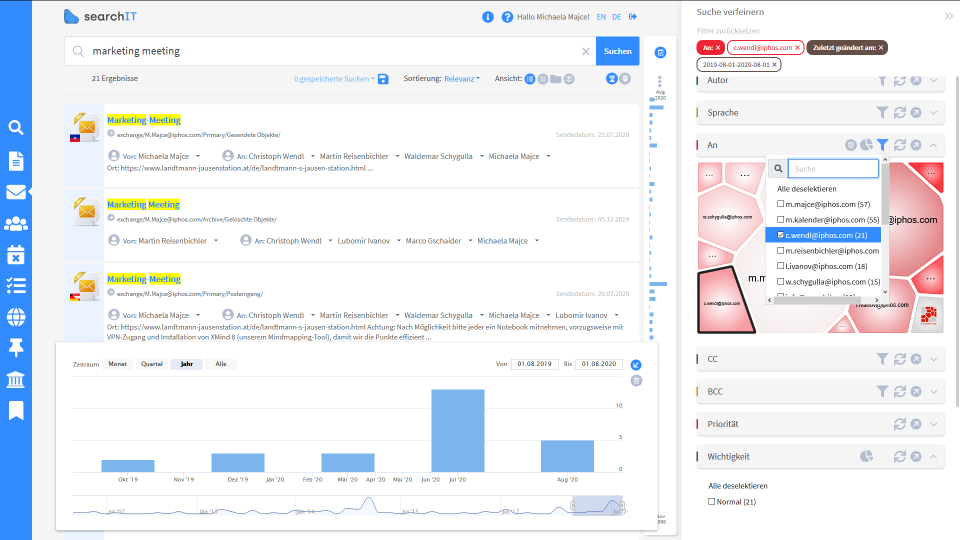Screen dimensions: 960x540
Task: Uncheck c.wendl@iphos.com (21) checkbox
Action: point(781,234)
